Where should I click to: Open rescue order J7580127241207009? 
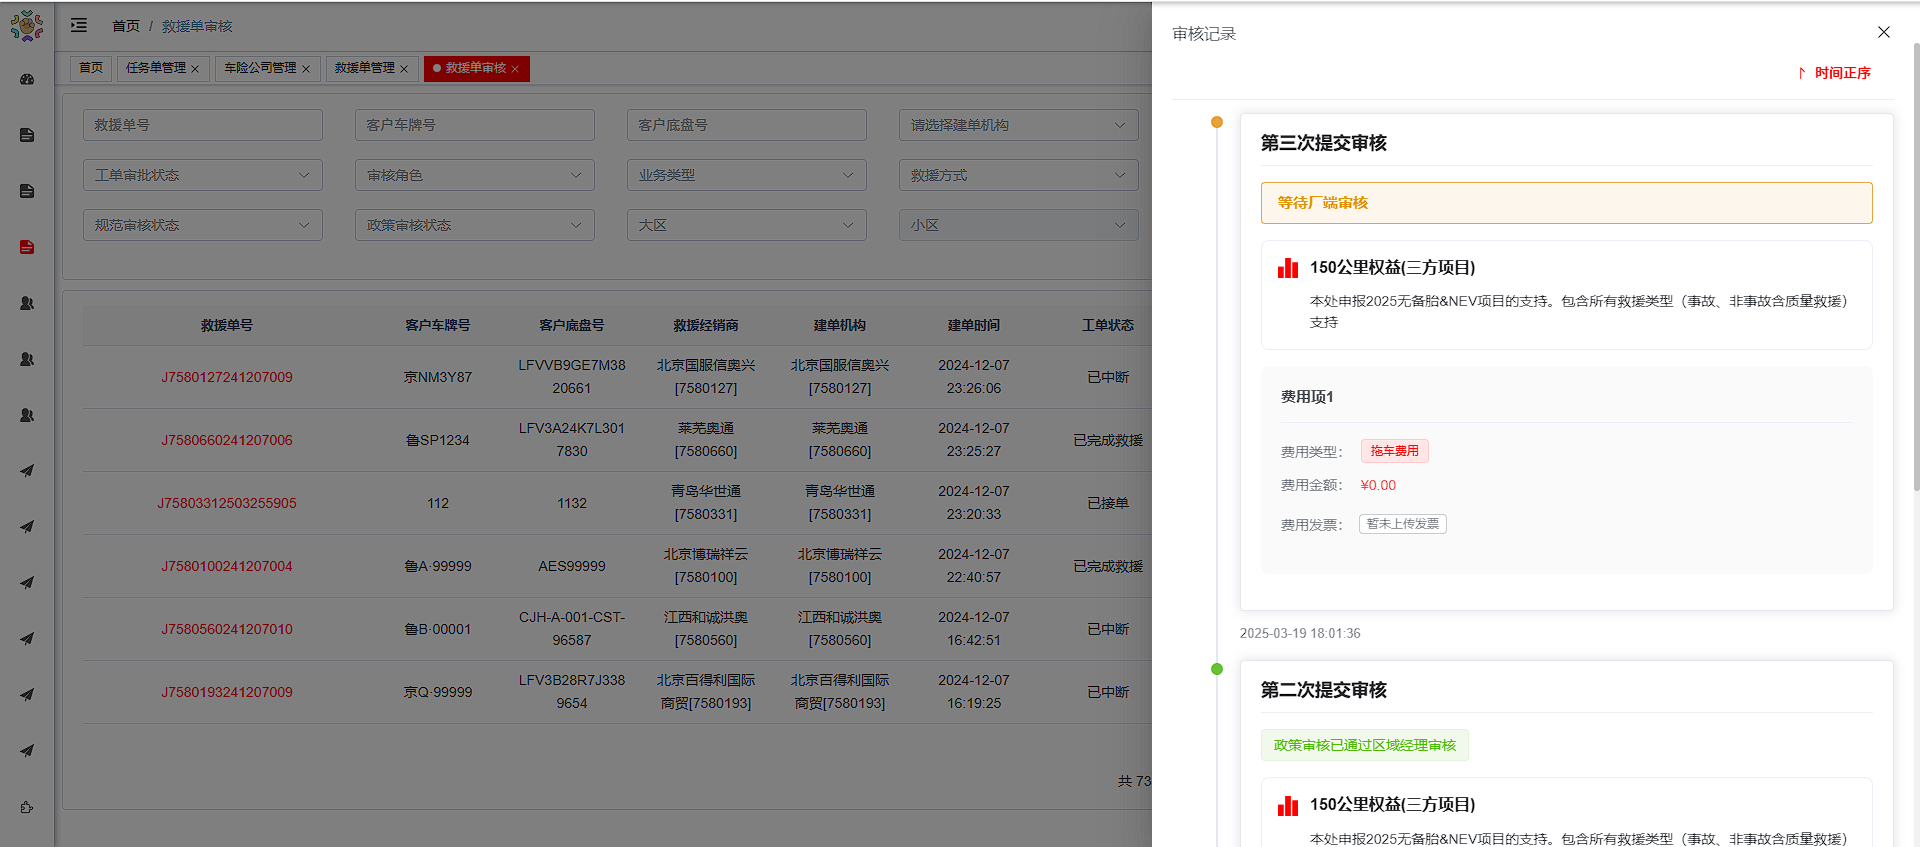tap(227, 377)
